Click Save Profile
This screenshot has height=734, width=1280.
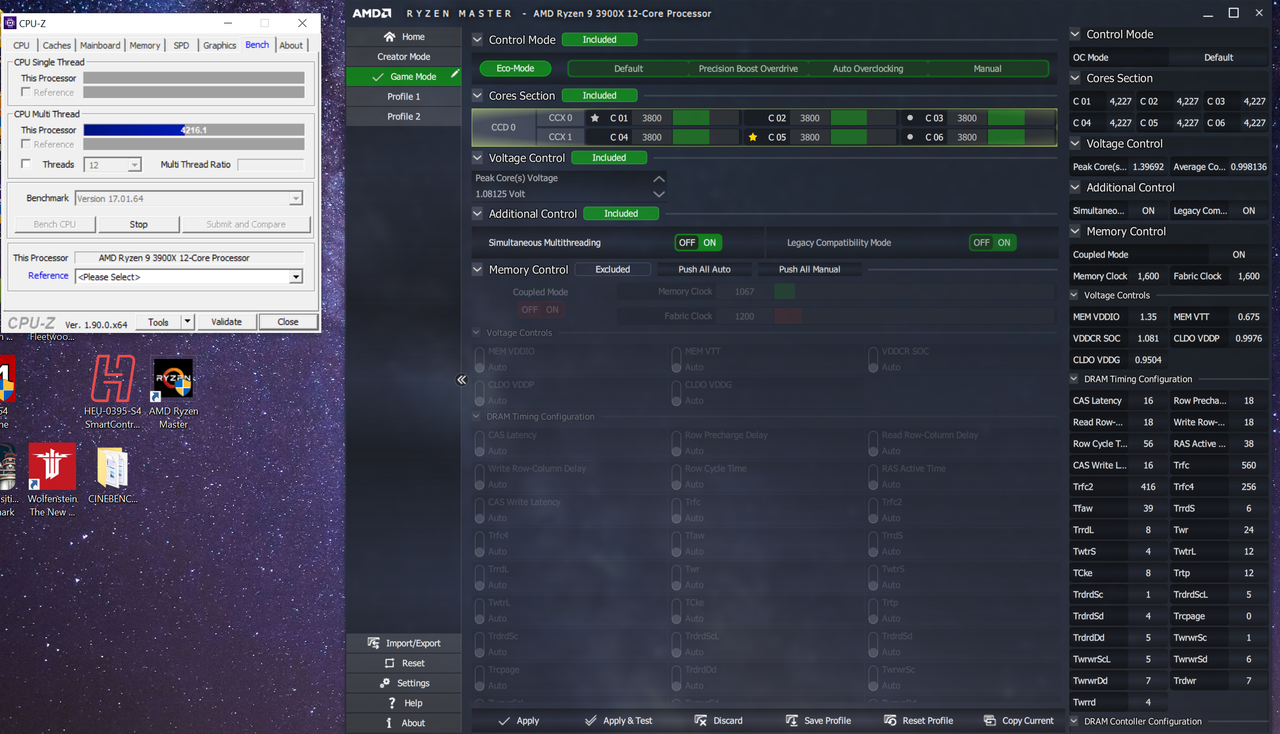(818, 720)
